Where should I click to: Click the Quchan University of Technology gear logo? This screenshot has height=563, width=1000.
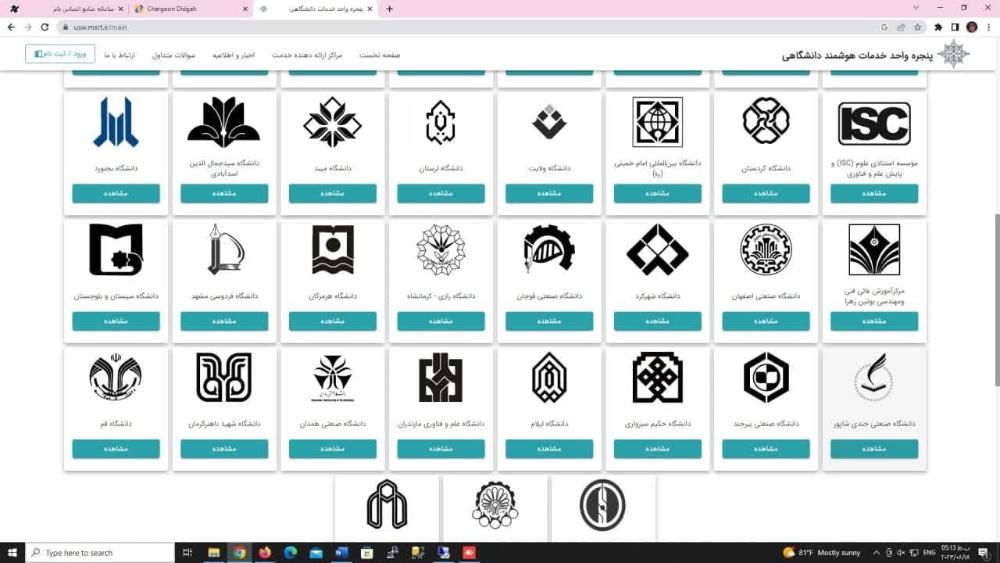[549, 249]
